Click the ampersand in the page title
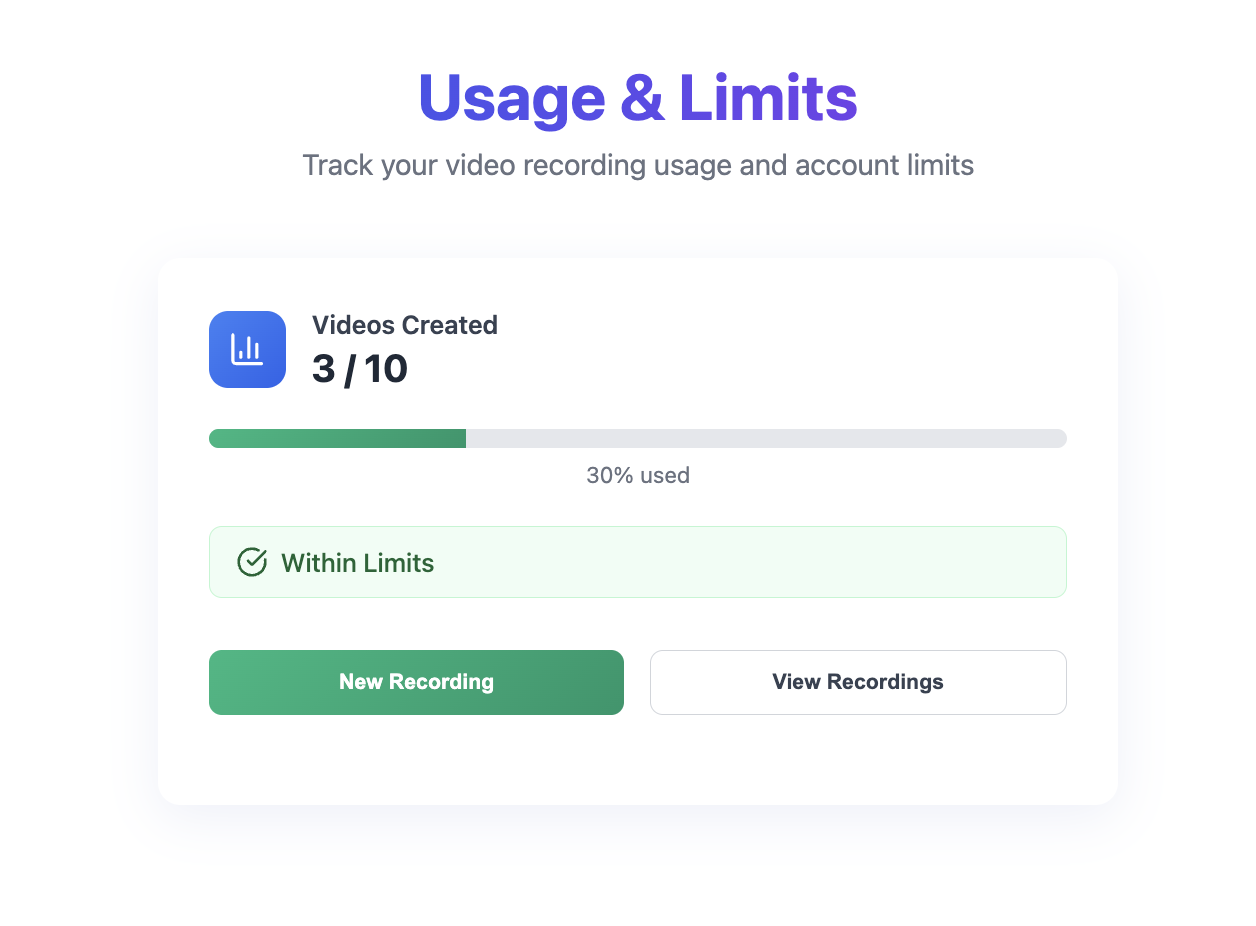Image resolution: width=1256 pixels, height=926 pixels. 642,98
